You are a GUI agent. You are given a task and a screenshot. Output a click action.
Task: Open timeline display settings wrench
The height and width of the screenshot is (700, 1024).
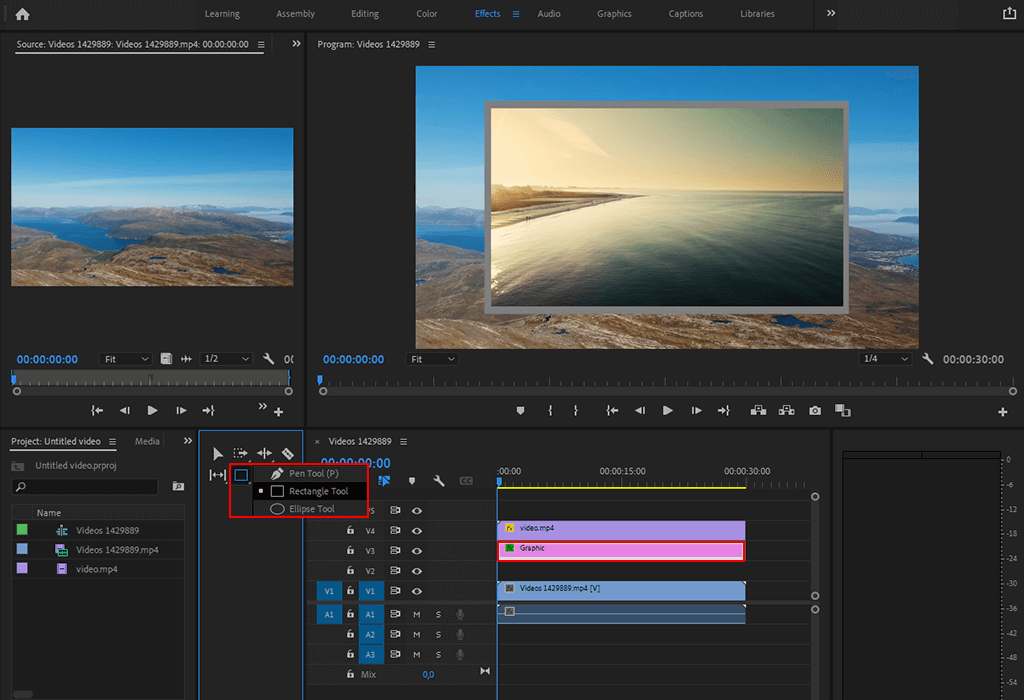coord(439,481)
